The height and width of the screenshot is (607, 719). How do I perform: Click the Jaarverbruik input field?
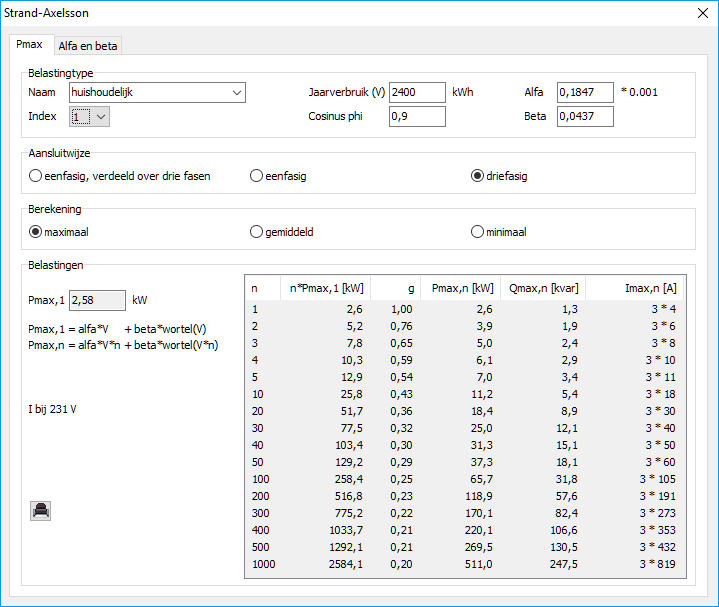coord(416,93)
